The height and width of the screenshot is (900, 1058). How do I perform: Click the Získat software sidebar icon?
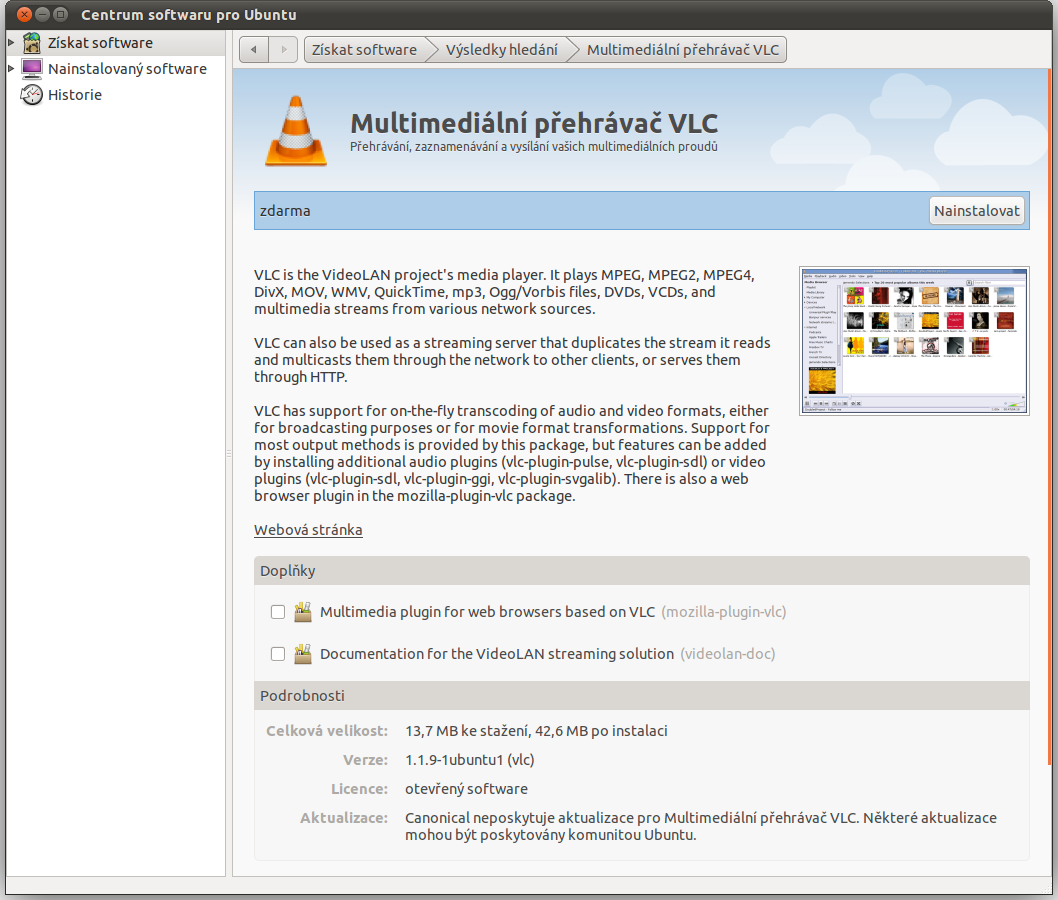click(31, 43)
